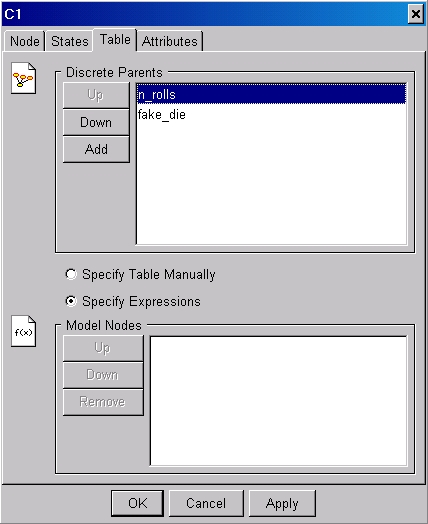Apply the current table settings

282,503
